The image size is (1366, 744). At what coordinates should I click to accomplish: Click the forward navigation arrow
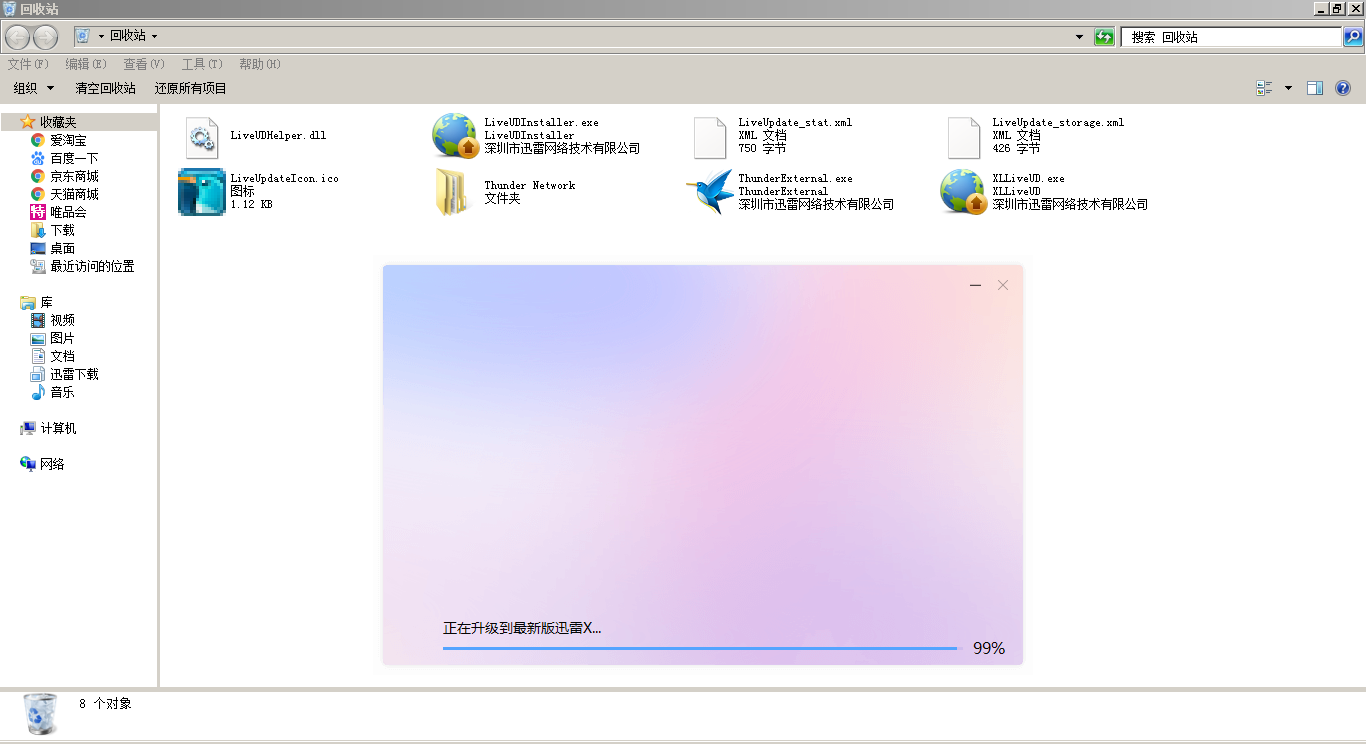tap(46, 37)
